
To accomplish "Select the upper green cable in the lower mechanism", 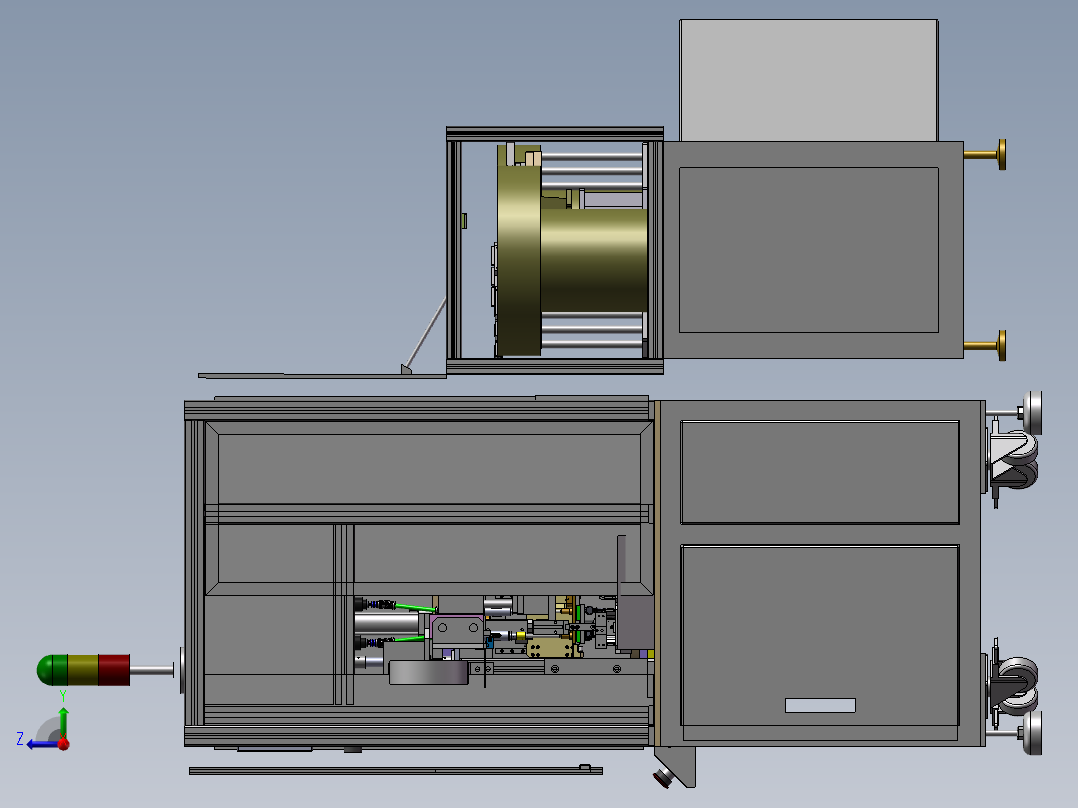I will [415, 607].
